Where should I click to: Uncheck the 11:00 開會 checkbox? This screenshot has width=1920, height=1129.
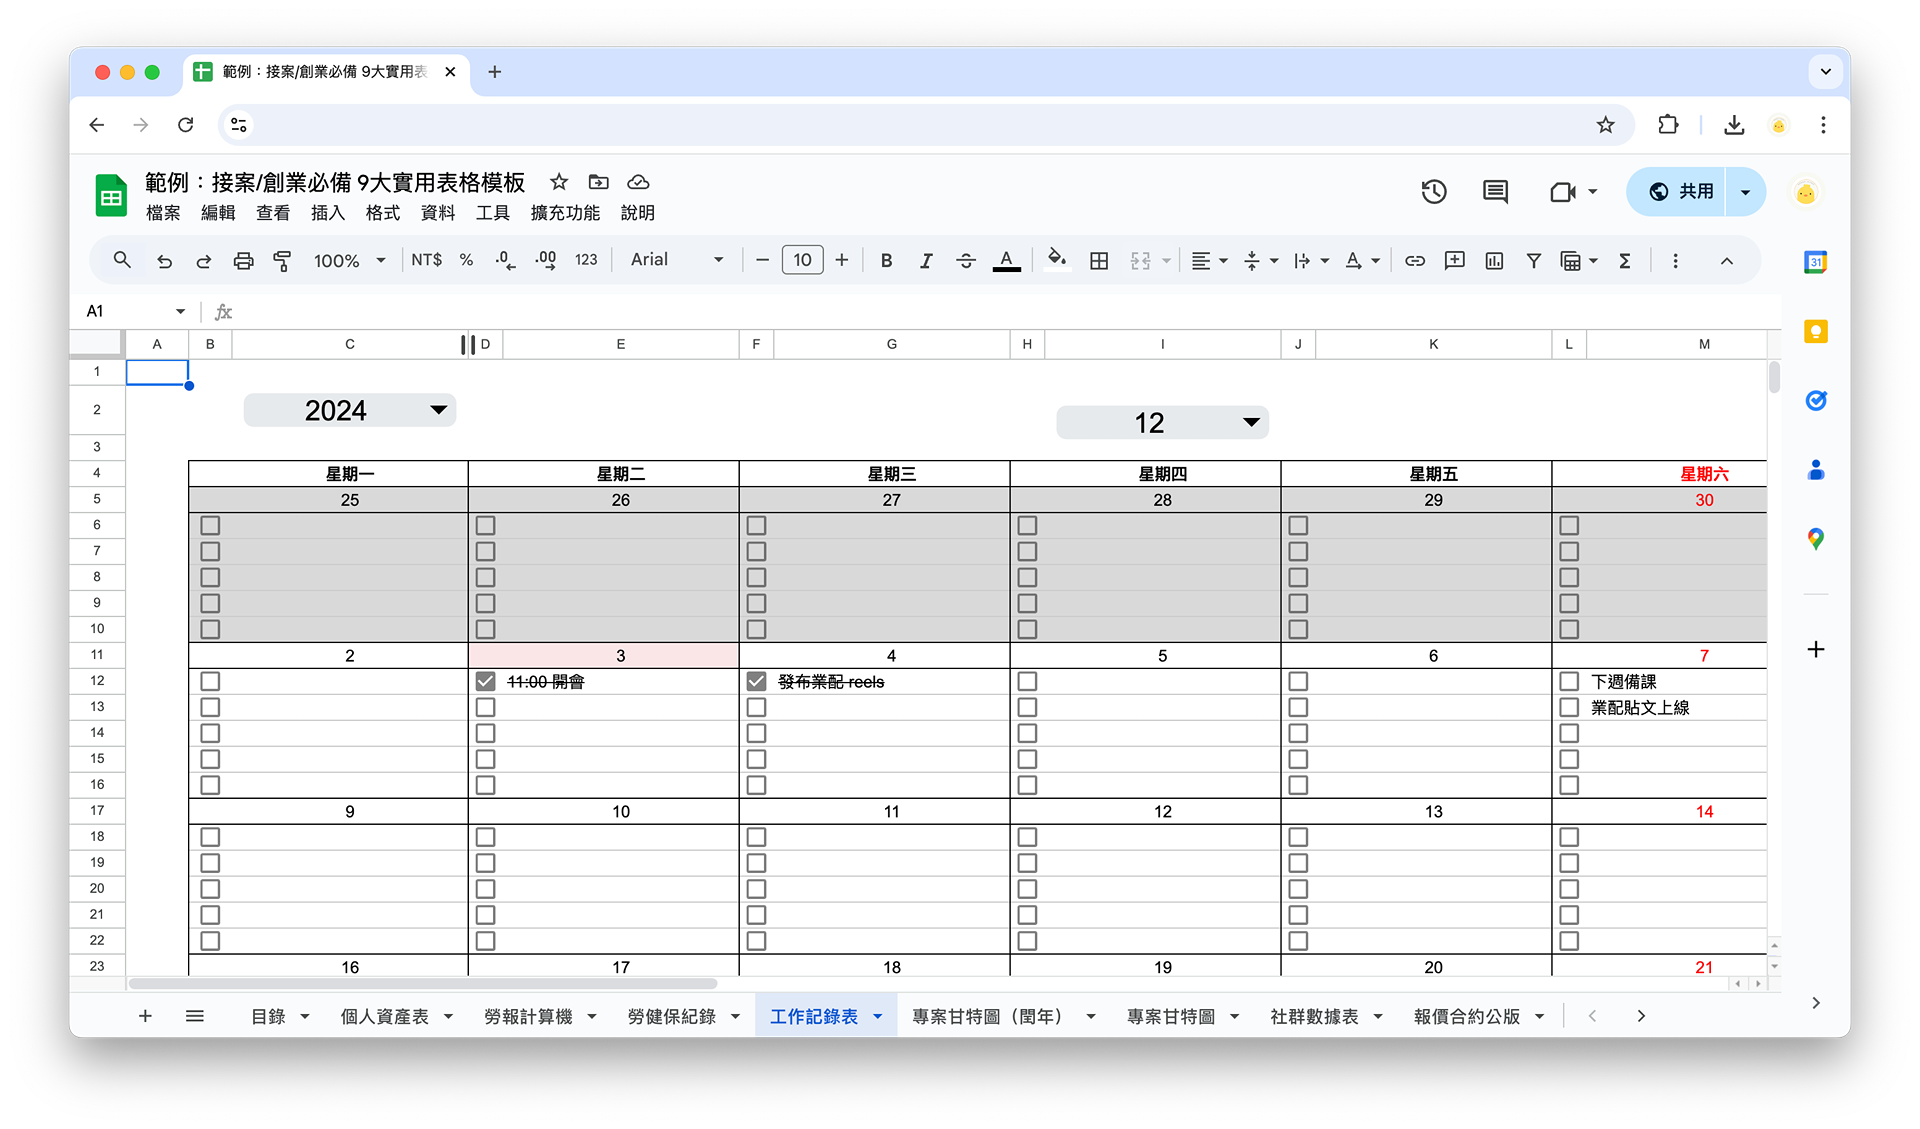[x=486, y=682]
